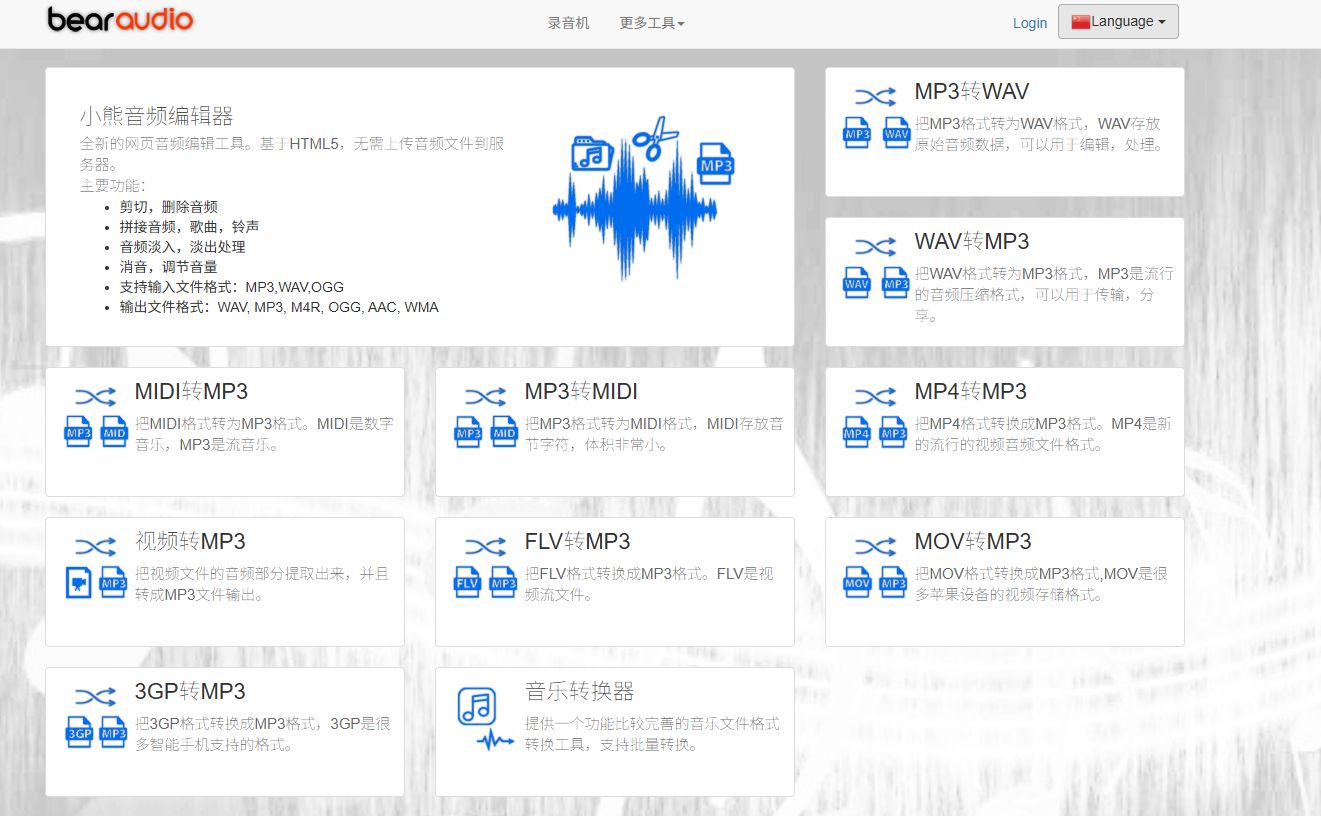Click the shuffle arrows icon in MP3转WAV card
Viewport: 1321px width, 816px height.
876,97
